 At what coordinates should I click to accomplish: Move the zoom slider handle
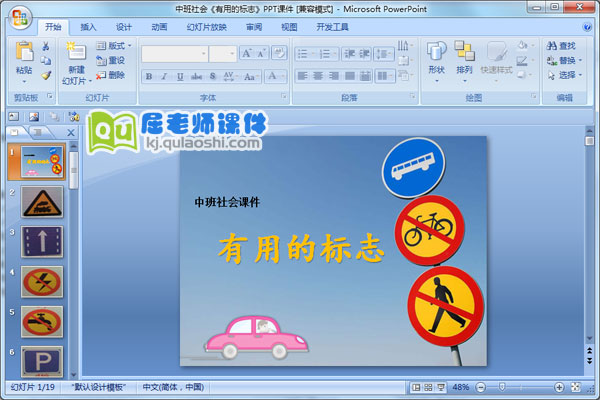click(502, 387)
